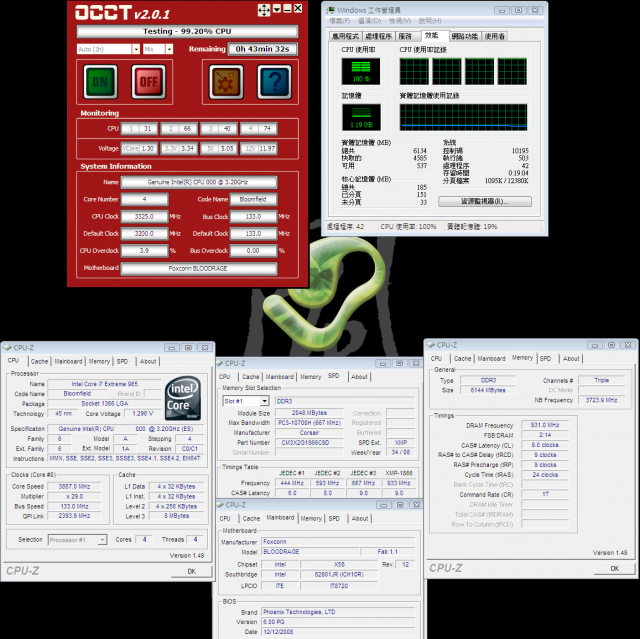Click the green ON button in OCCT
This screenshot has width=640, height=639.
tap(100, 82)
